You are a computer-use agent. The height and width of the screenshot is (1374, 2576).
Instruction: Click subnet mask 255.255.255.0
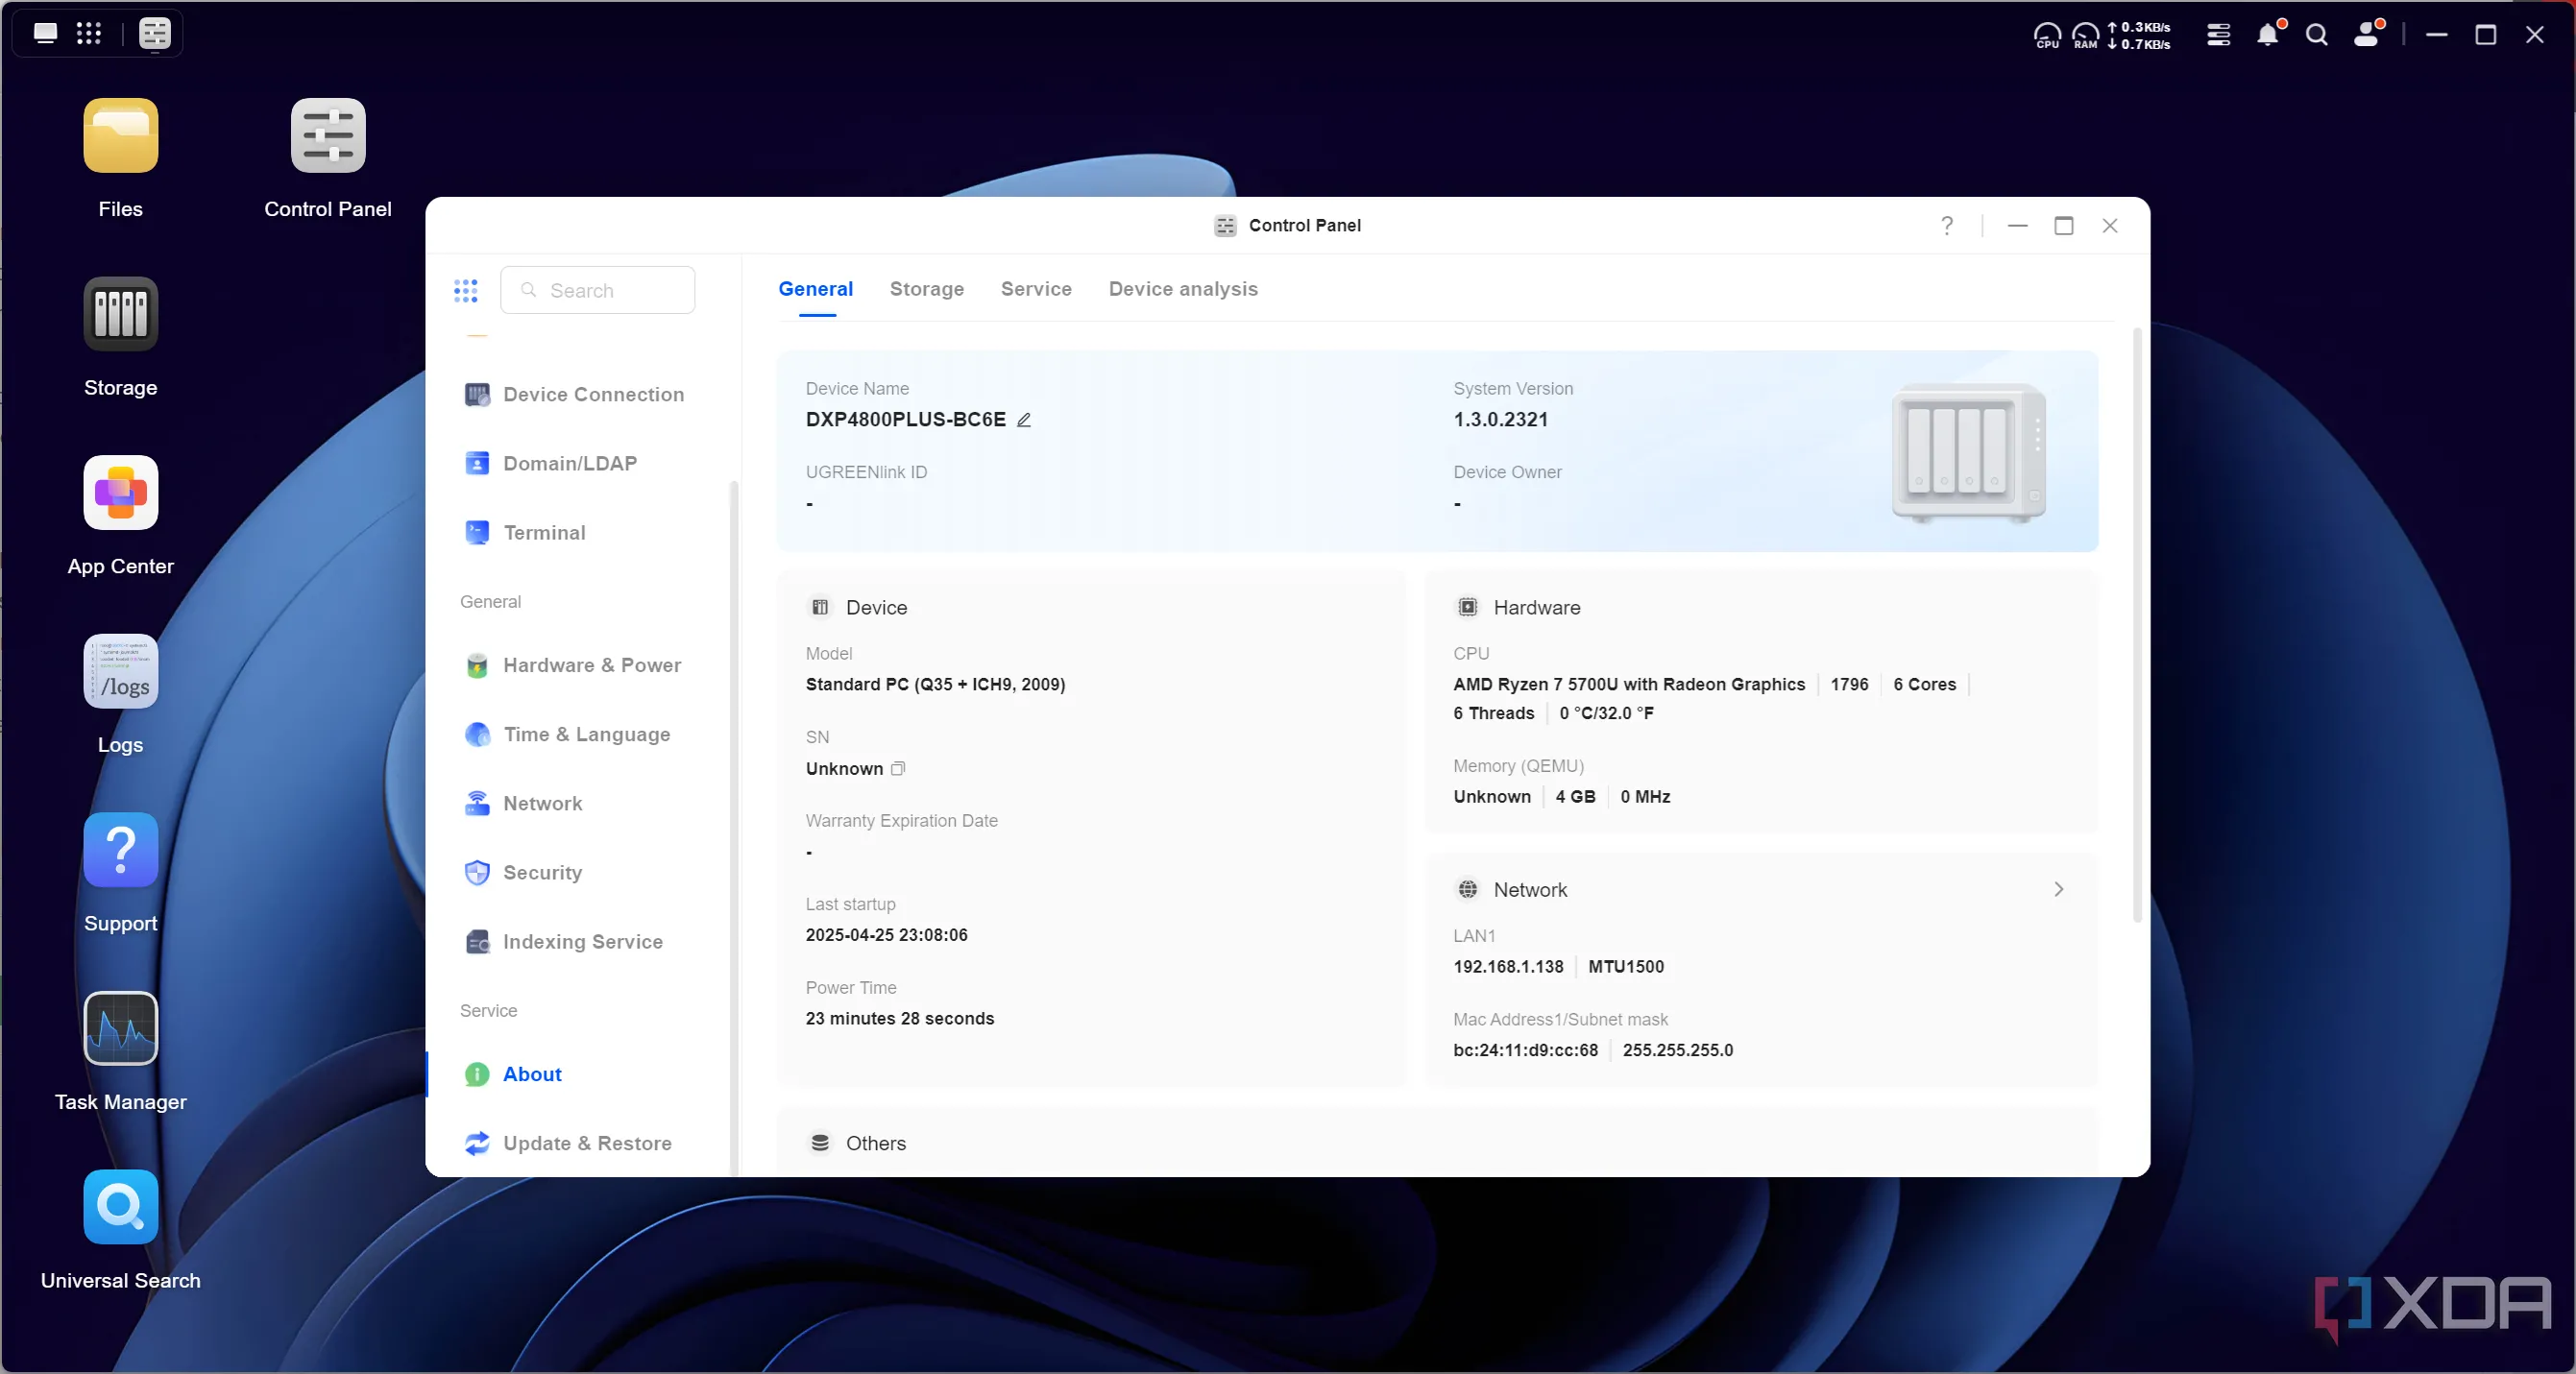(x=1678, y=1051)
